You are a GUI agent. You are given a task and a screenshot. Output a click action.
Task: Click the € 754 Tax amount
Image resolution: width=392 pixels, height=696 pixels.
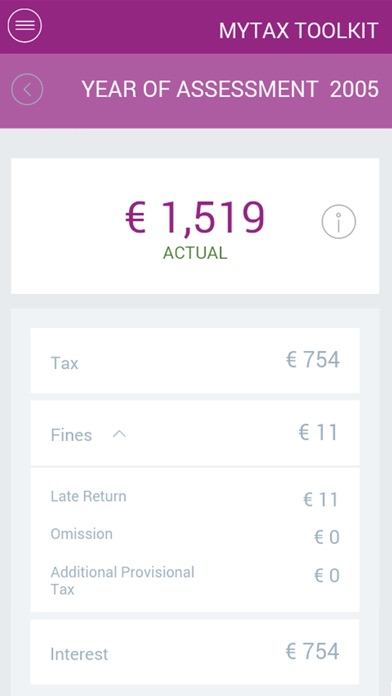pos(313,359)
